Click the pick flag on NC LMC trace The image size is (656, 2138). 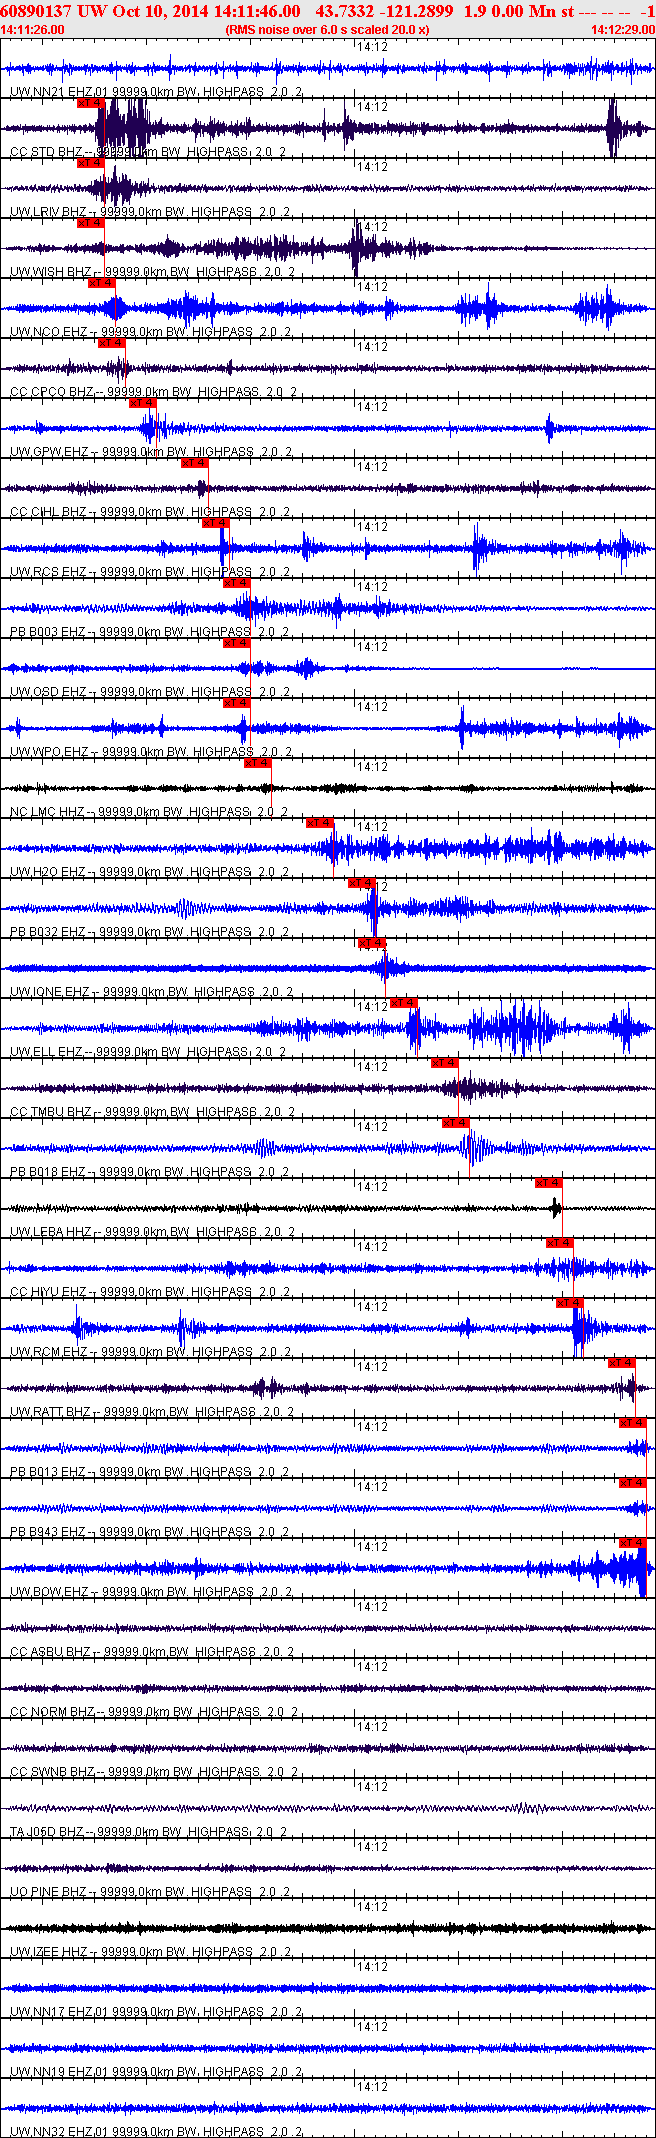pyautogui.click(x=258, y=763)
